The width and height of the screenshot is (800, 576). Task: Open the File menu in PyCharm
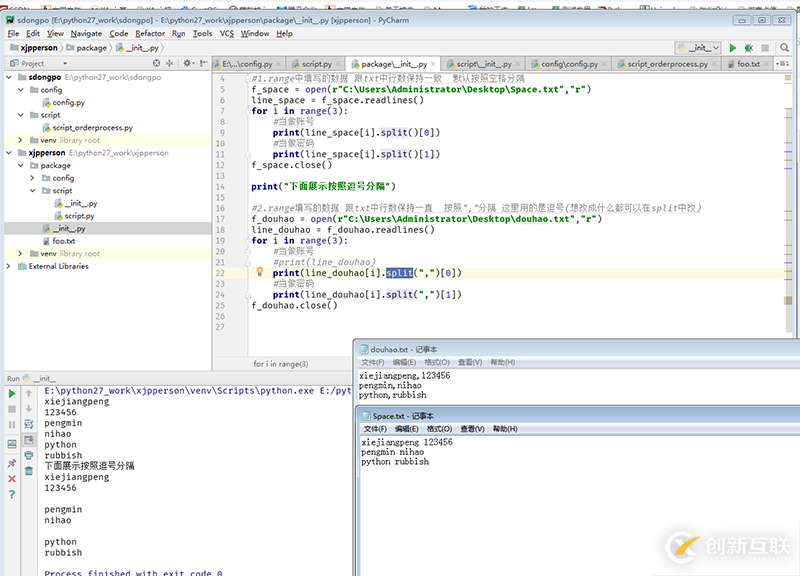pyautogui.click(x=13, y=34)
